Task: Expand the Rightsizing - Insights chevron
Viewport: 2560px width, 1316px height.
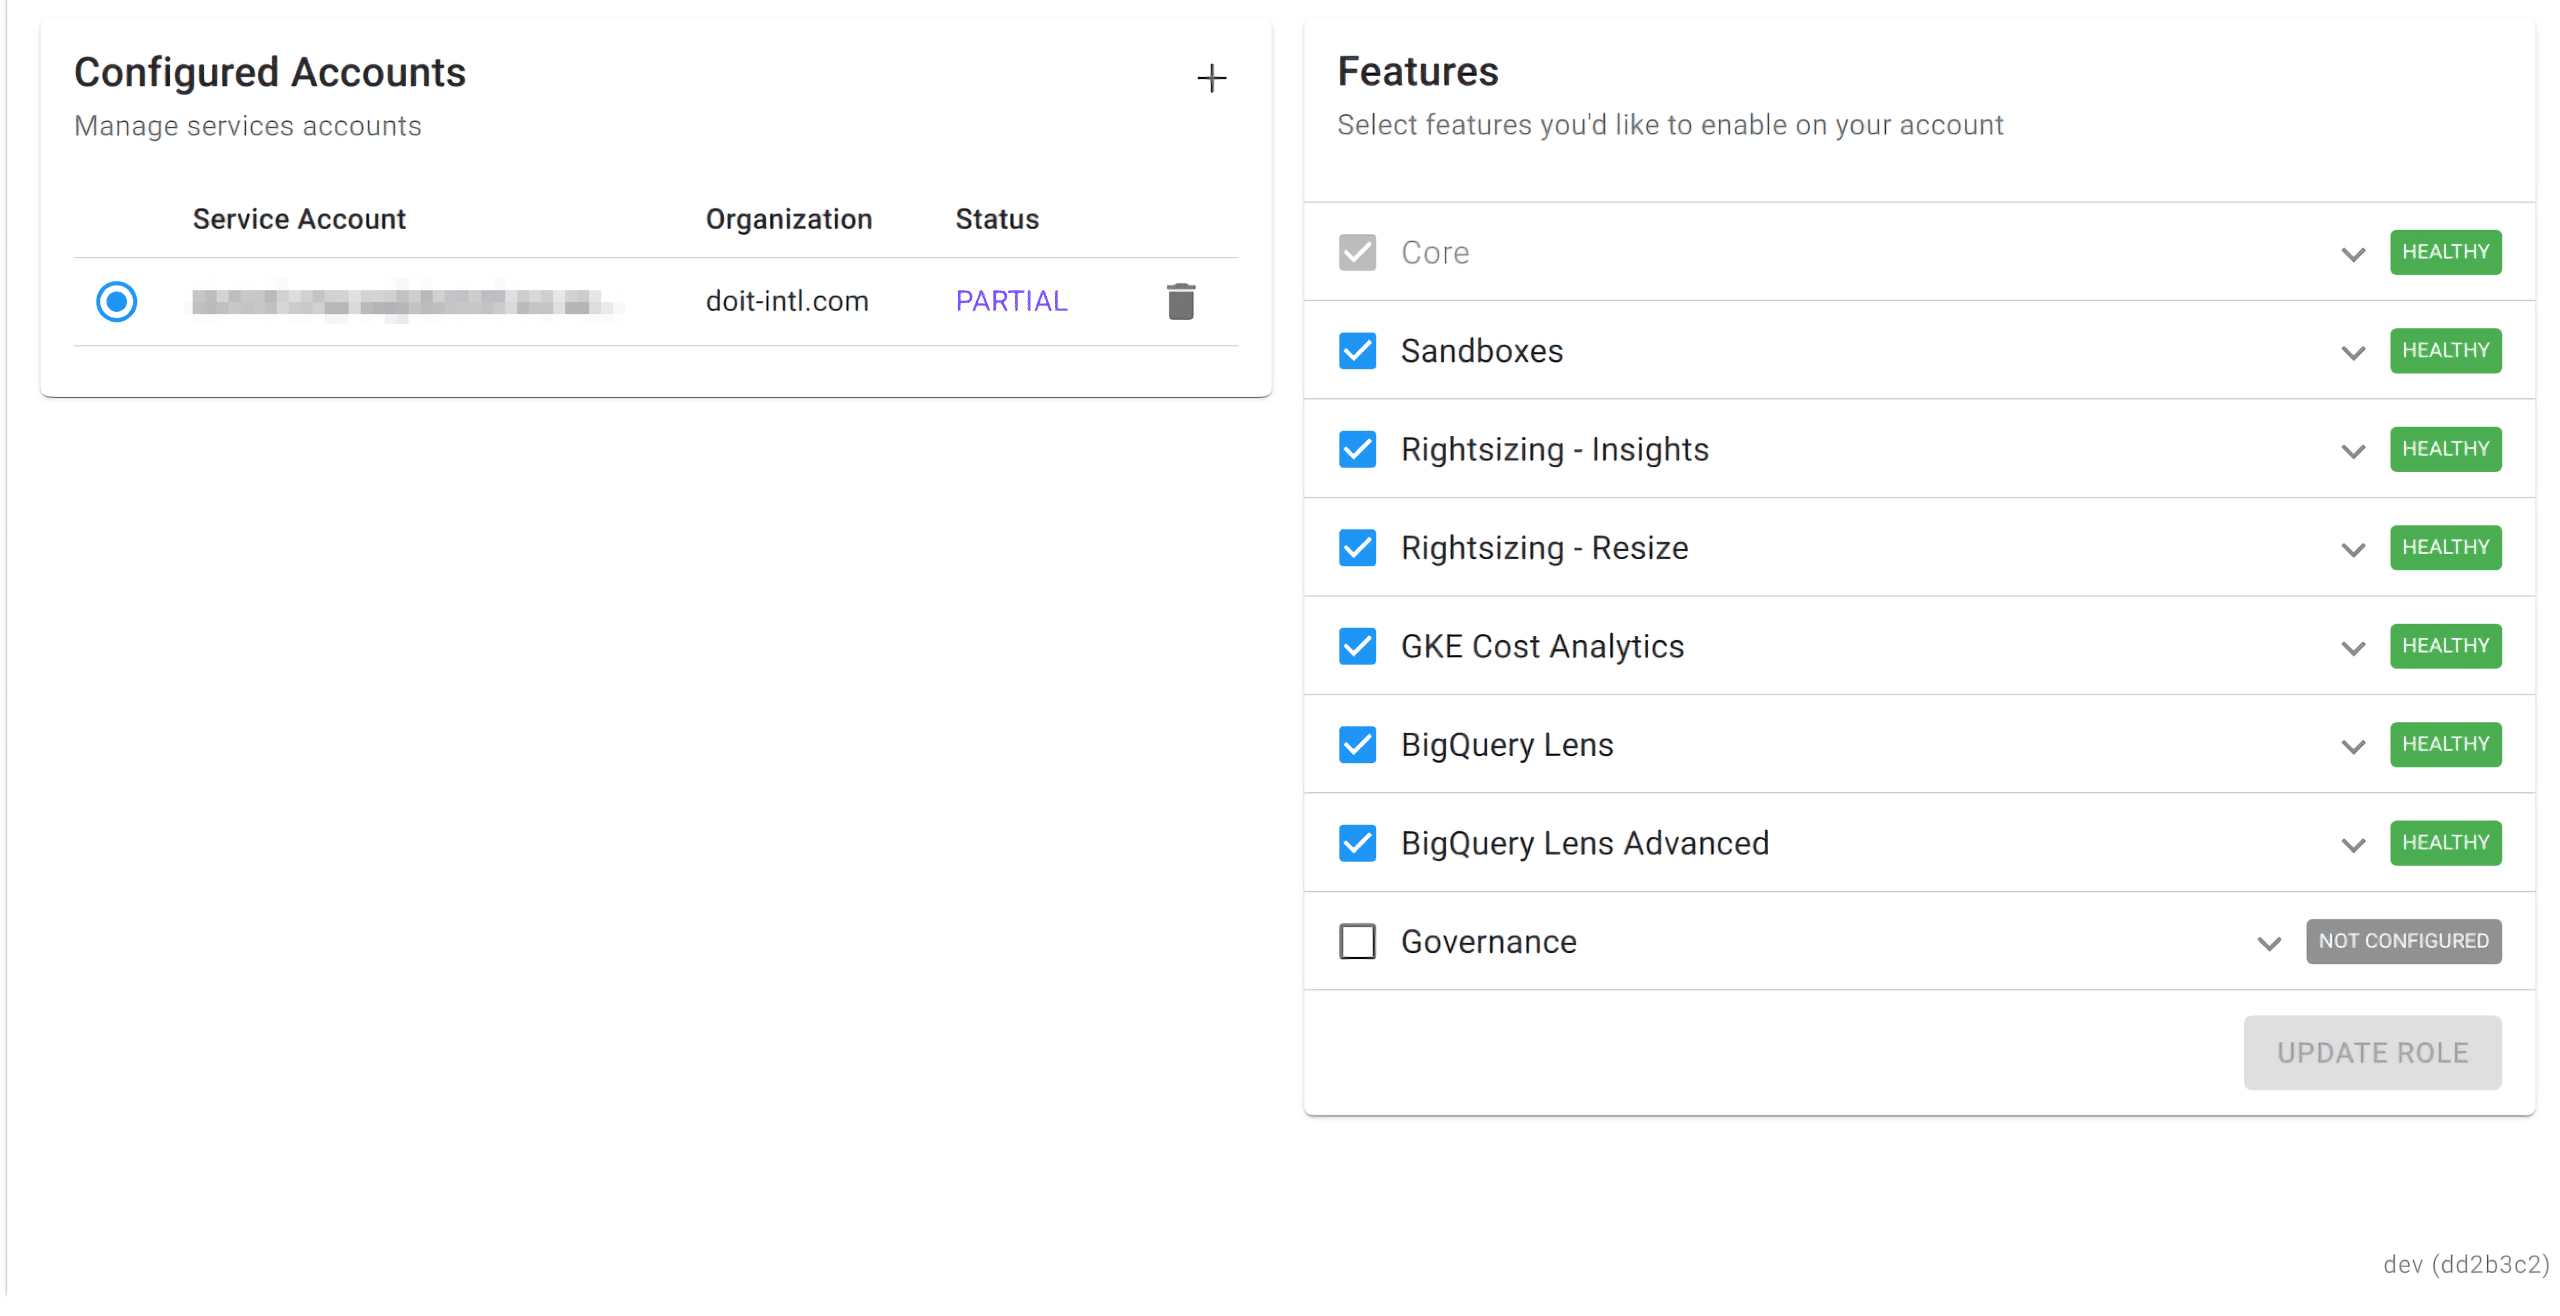Action: click(2352, 451)
